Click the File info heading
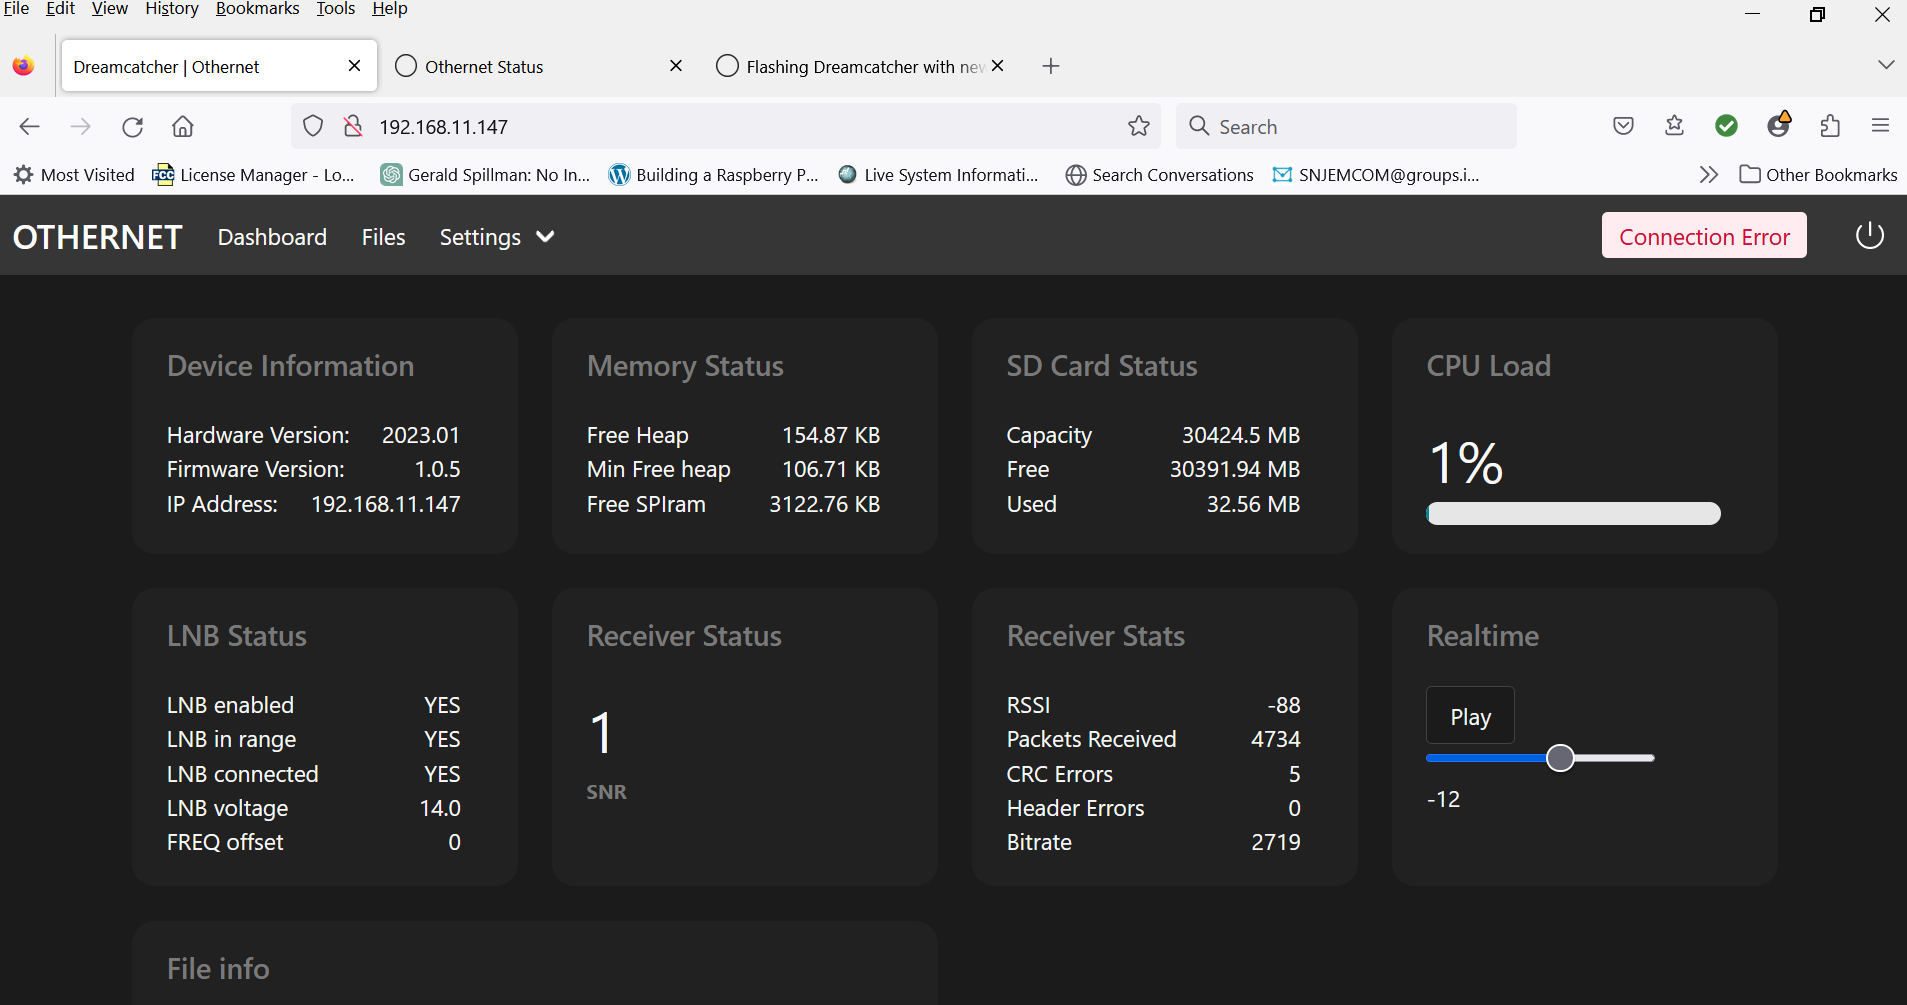 [218, 968]
